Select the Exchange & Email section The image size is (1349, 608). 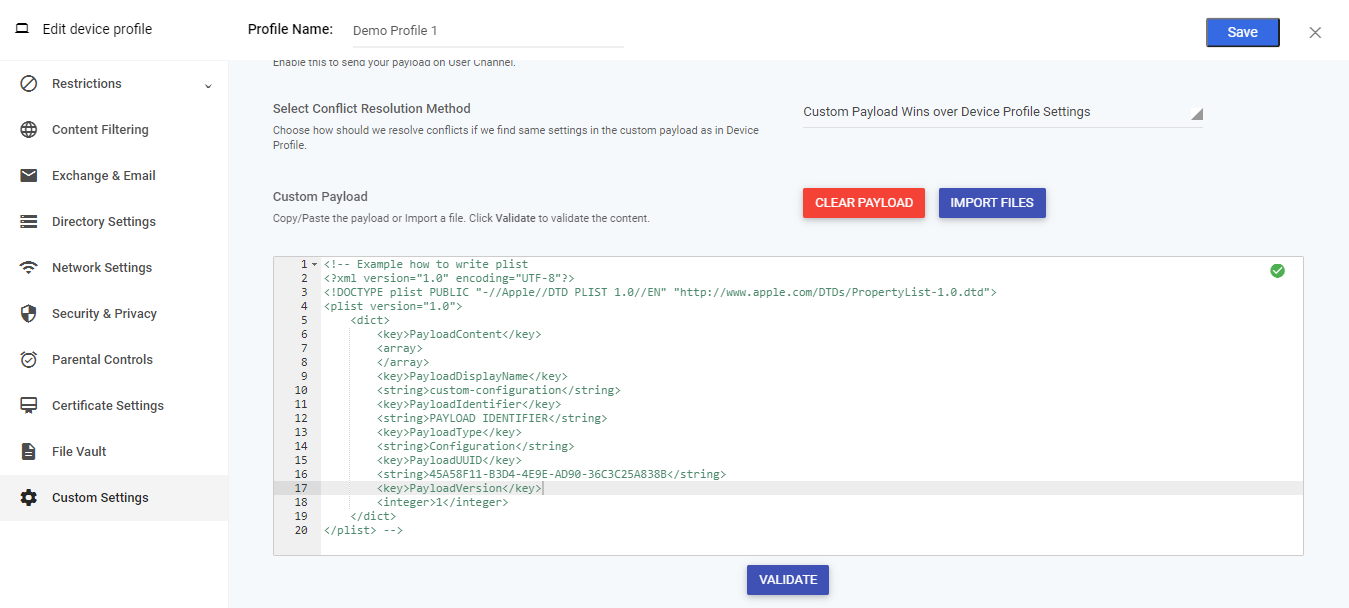pos(104,175)
